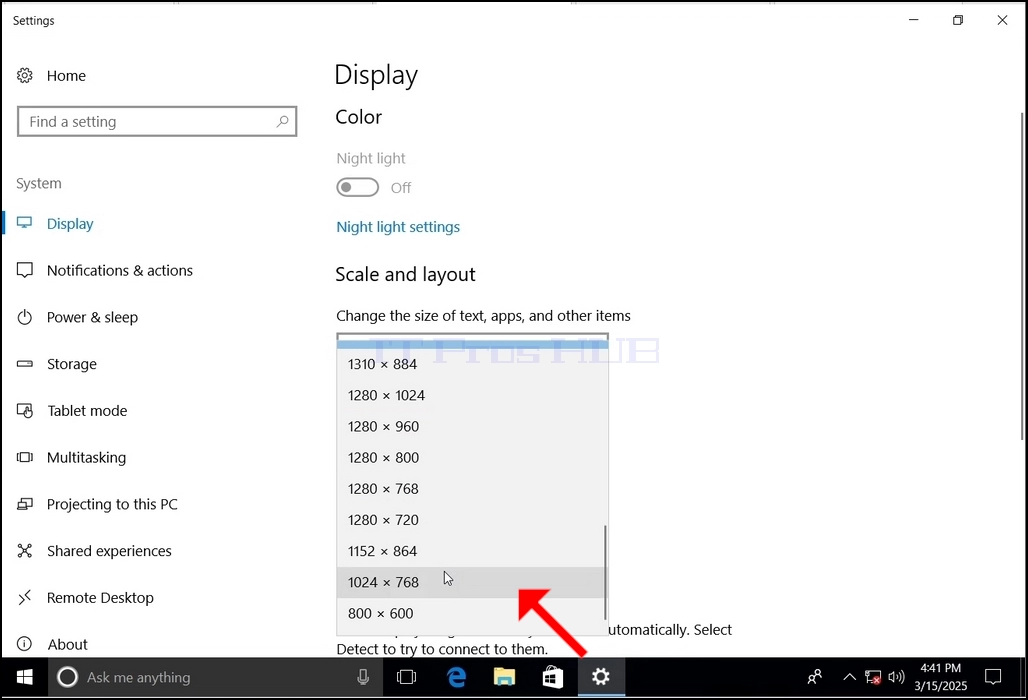Image resolution: width=1028 pixels, height=700 pixels.
Task: Select 1152 × 864 resolution
Action: (472, 551)
